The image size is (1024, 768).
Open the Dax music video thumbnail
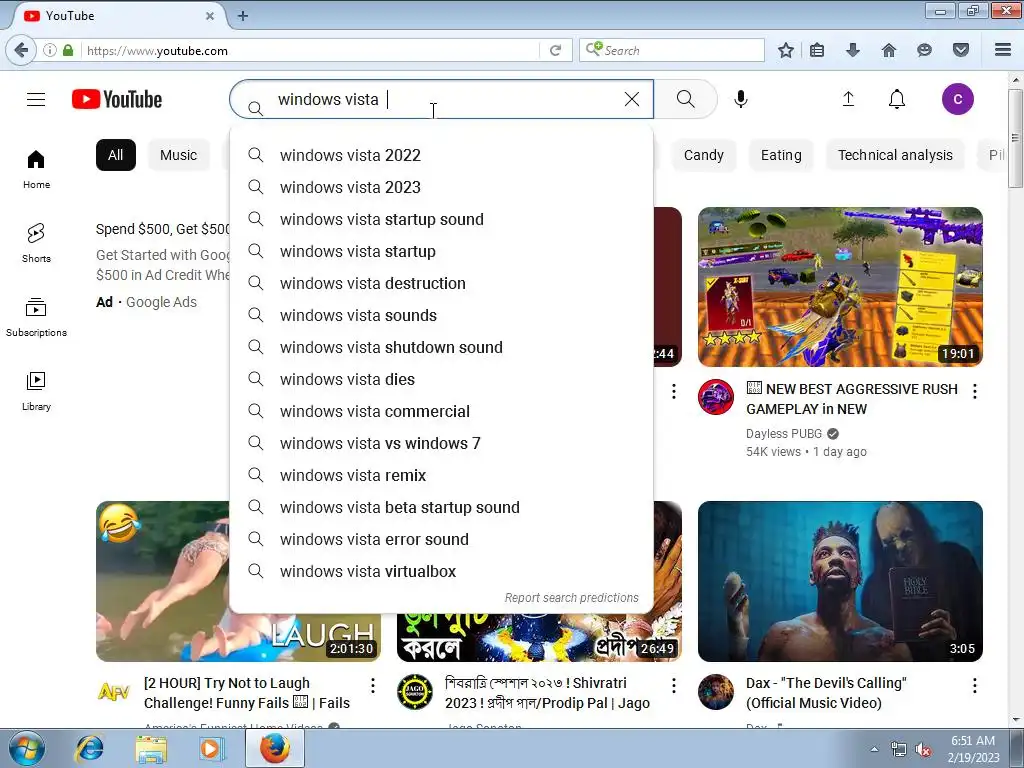click(840, 581)
